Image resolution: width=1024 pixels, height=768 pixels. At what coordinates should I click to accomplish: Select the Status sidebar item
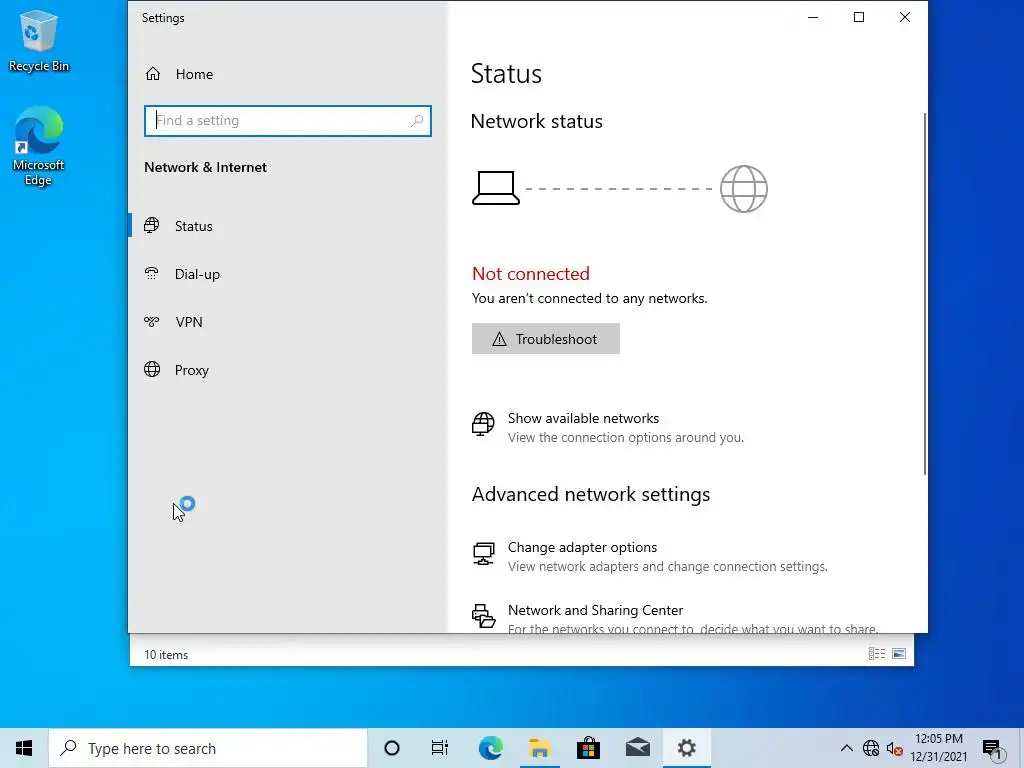click(288, 226)
